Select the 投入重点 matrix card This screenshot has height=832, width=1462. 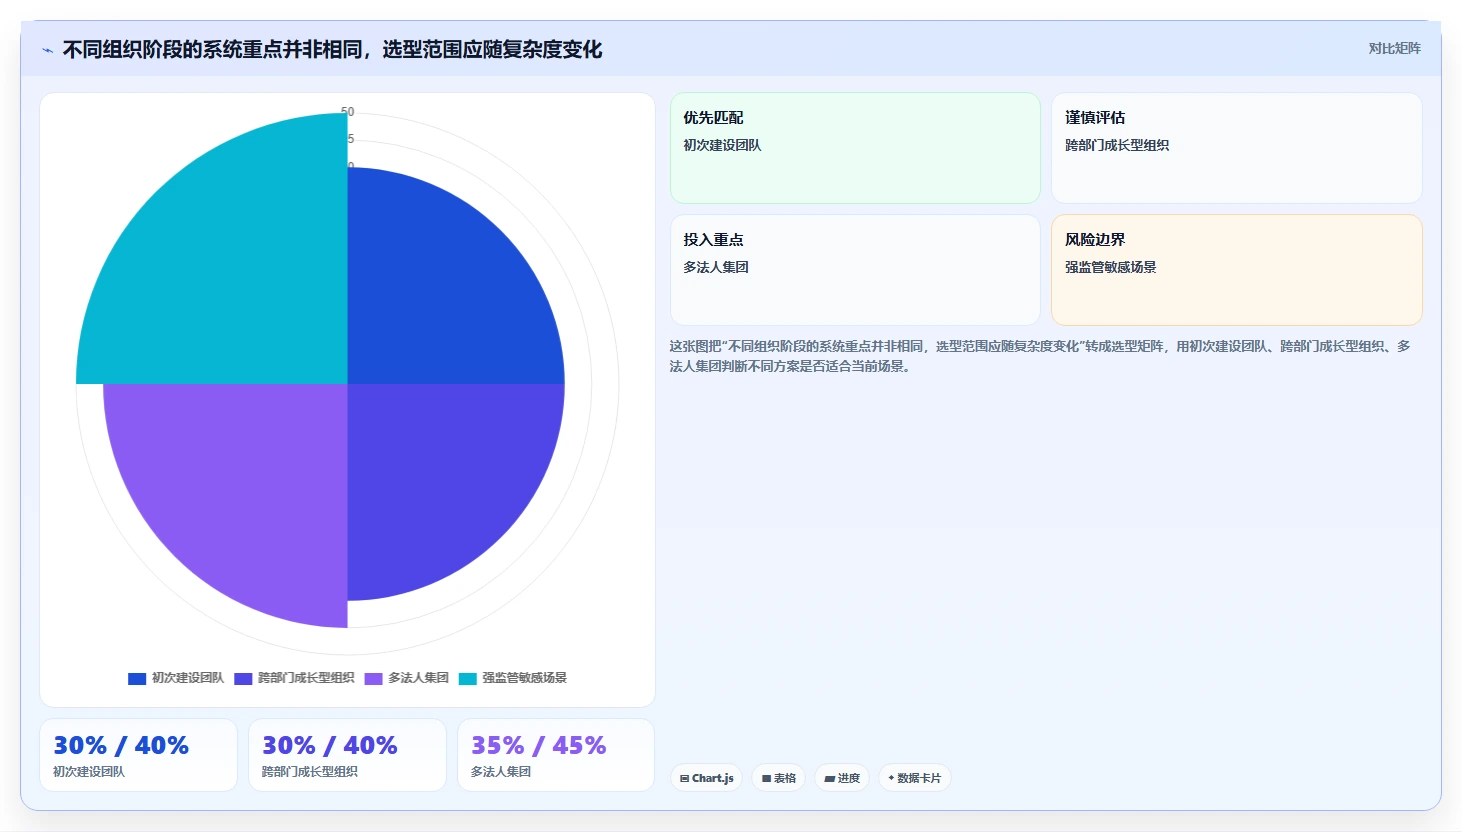click(x=855, y=270)
